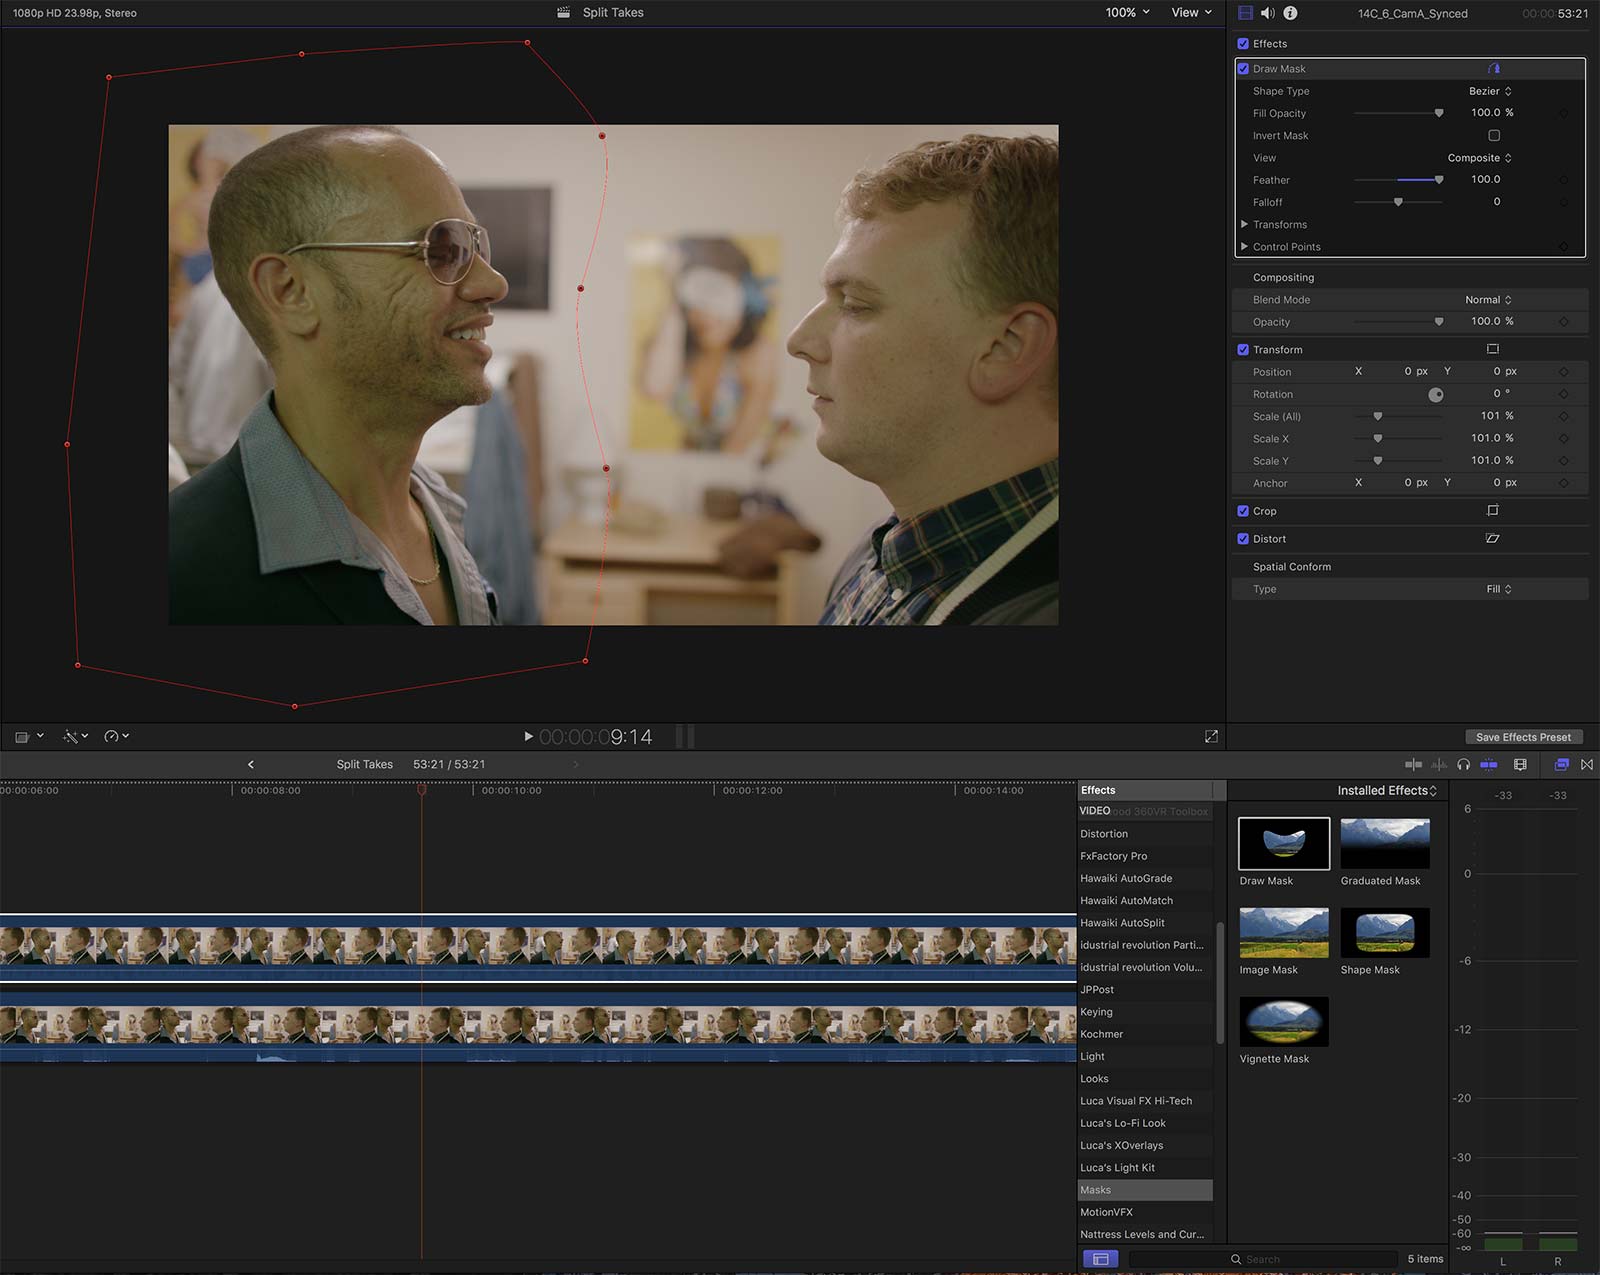Show the Transitions browser icon

tap(1587, 764)
